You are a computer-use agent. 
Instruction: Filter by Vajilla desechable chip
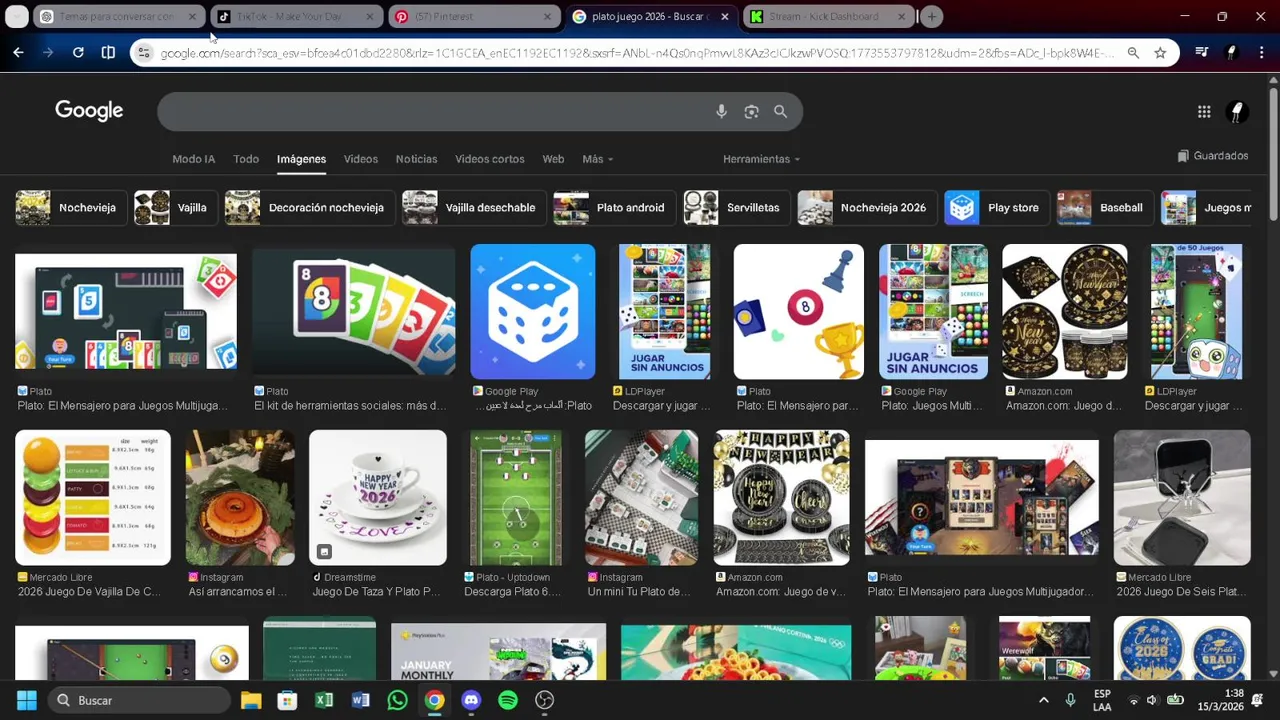pyautogui.click(x=473, y=208)
